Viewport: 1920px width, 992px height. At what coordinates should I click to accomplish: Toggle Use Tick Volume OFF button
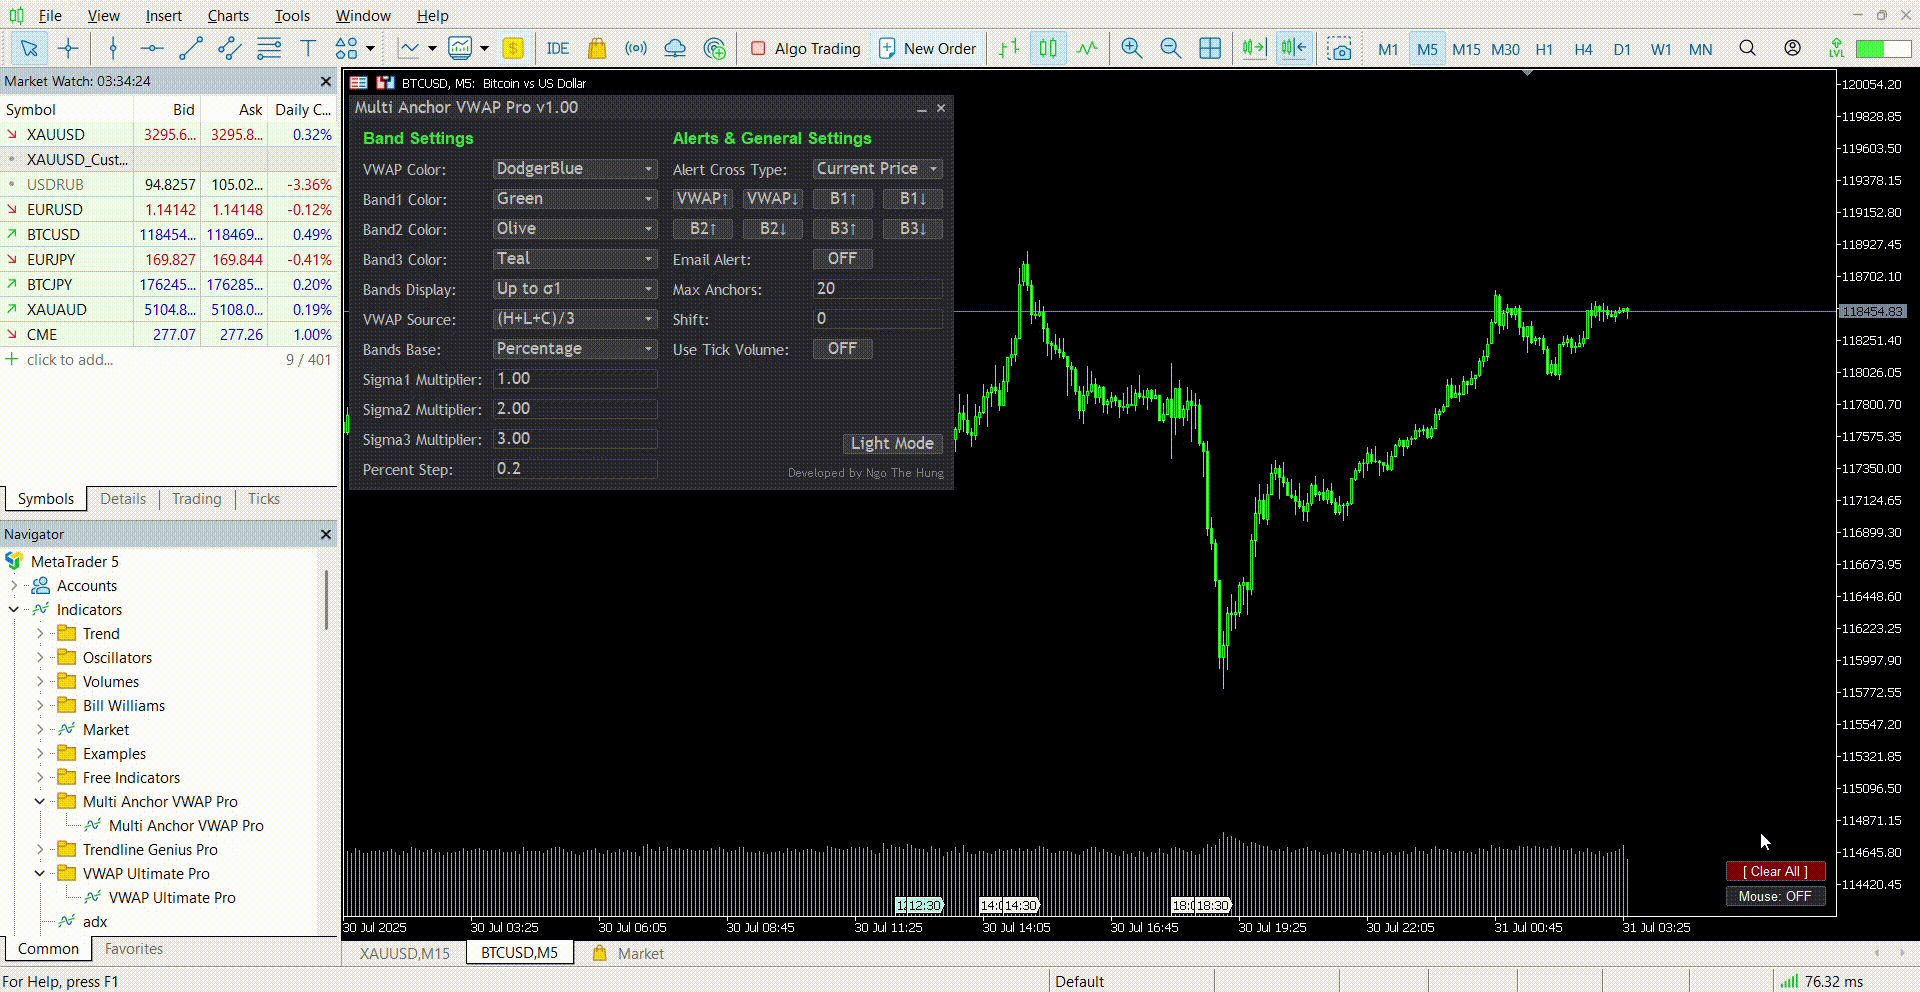pyautogui.click(x=842, y=349)
